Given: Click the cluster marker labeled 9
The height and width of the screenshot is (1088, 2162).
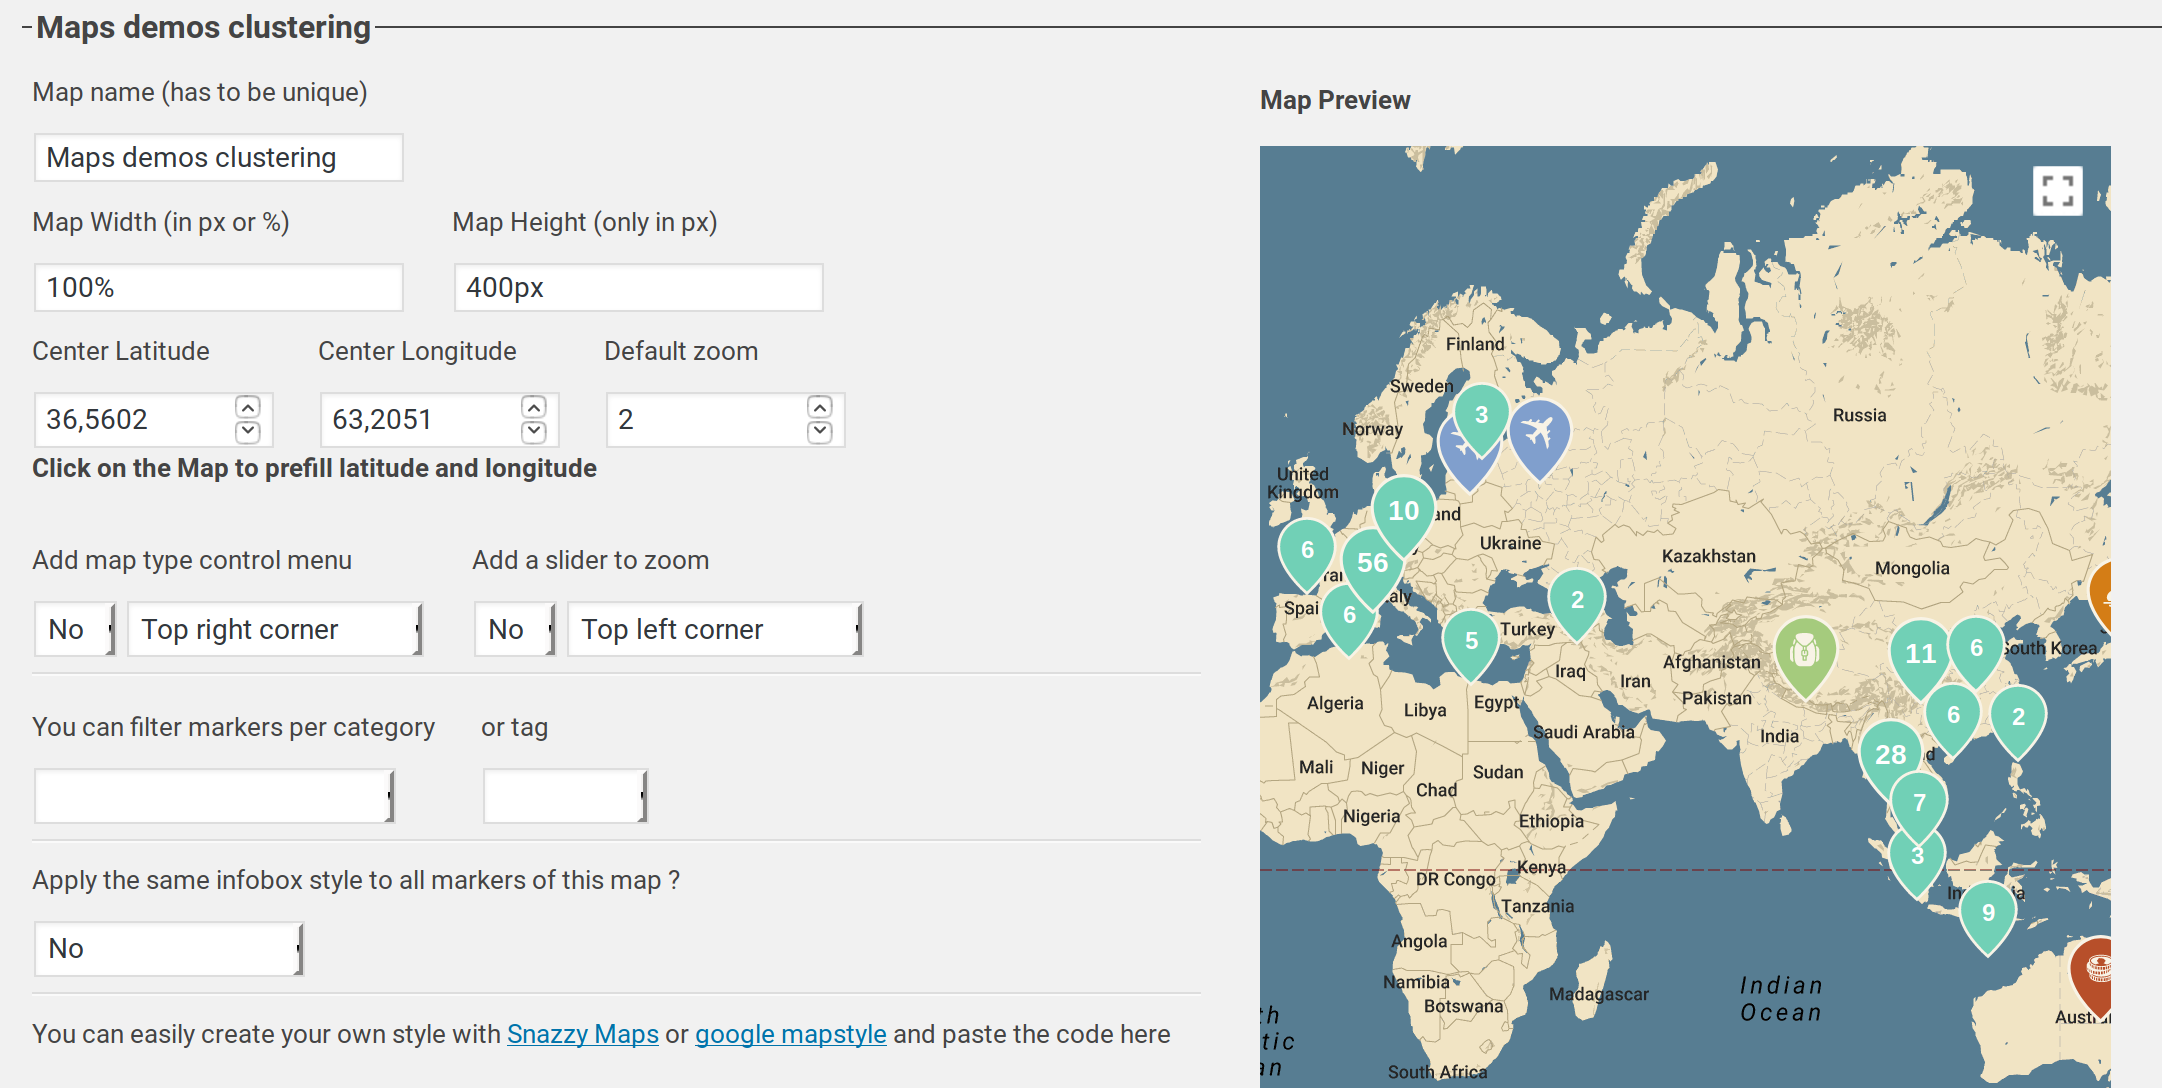Looking at the screenshot, I should tap(1987, 912).
